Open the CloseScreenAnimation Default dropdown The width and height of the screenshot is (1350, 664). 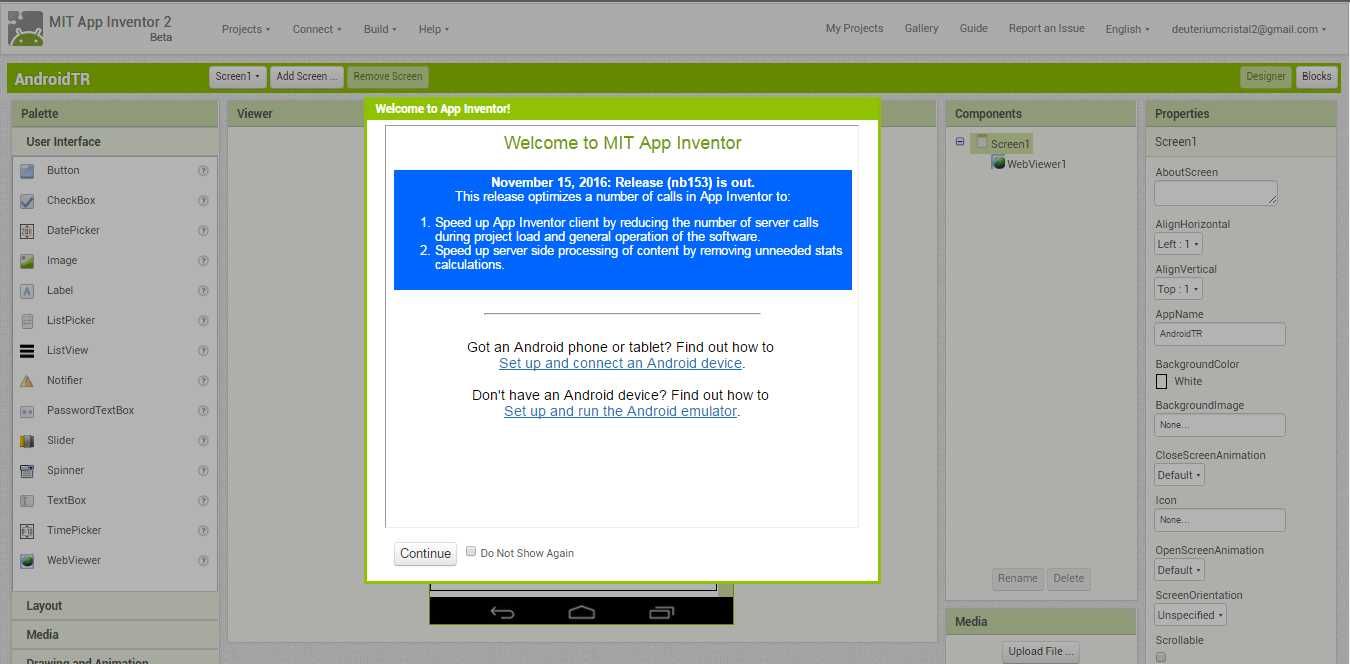click(x=1180, y=475)
